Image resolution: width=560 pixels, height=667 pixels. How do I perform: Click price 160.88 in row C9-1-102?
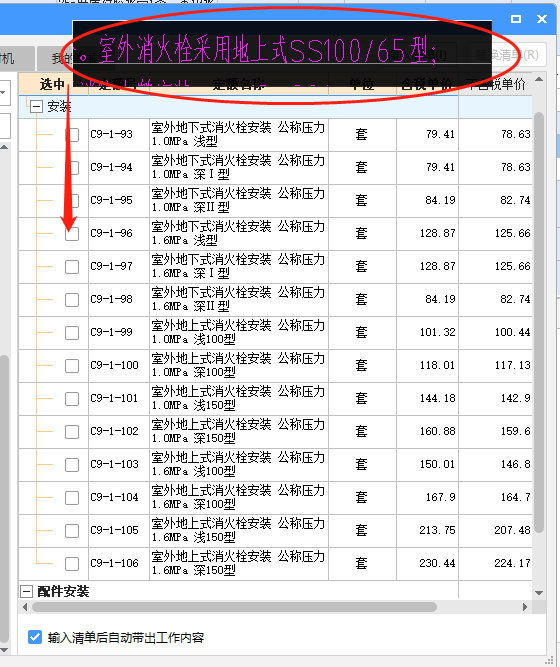tap(437, 431)
